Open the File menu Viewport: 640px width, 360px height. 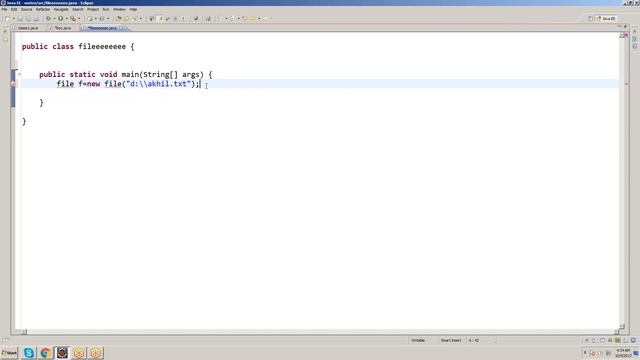click(4, 9)
